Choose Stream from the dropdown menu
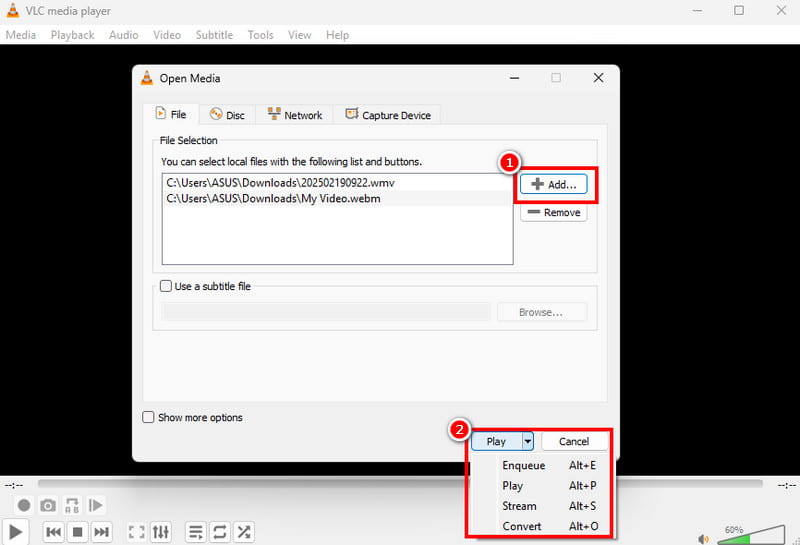This screenshot has width=800, height=545. [x=541, y=506]
